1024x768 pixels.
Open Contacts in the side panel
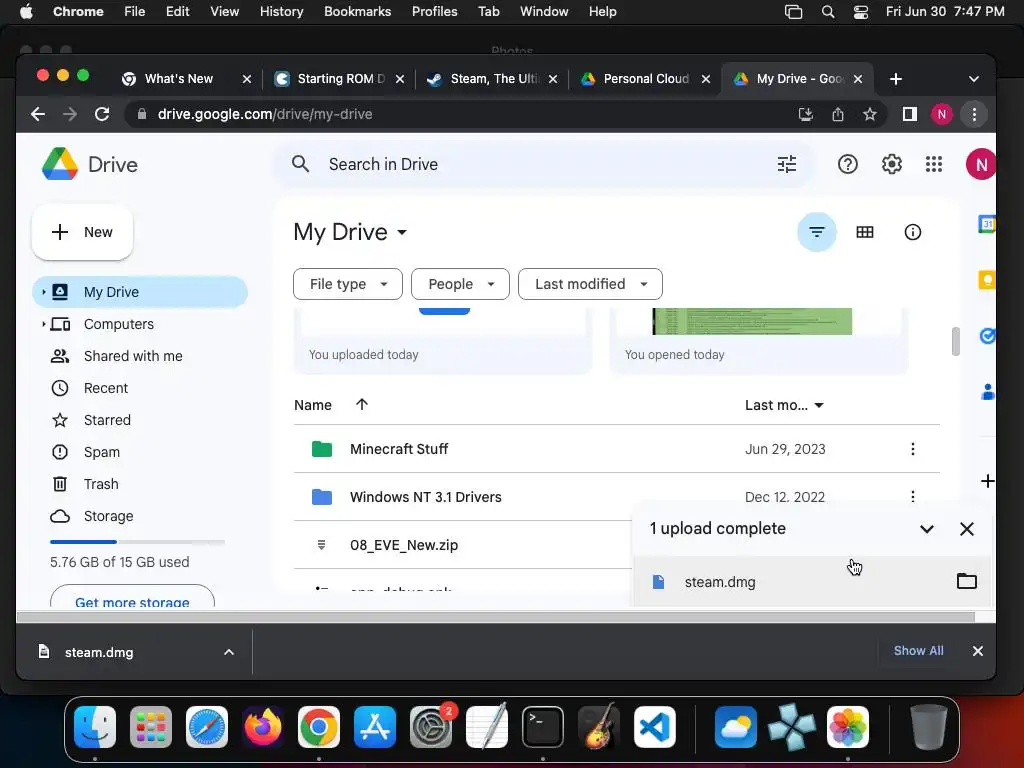(x=987, y=392)
